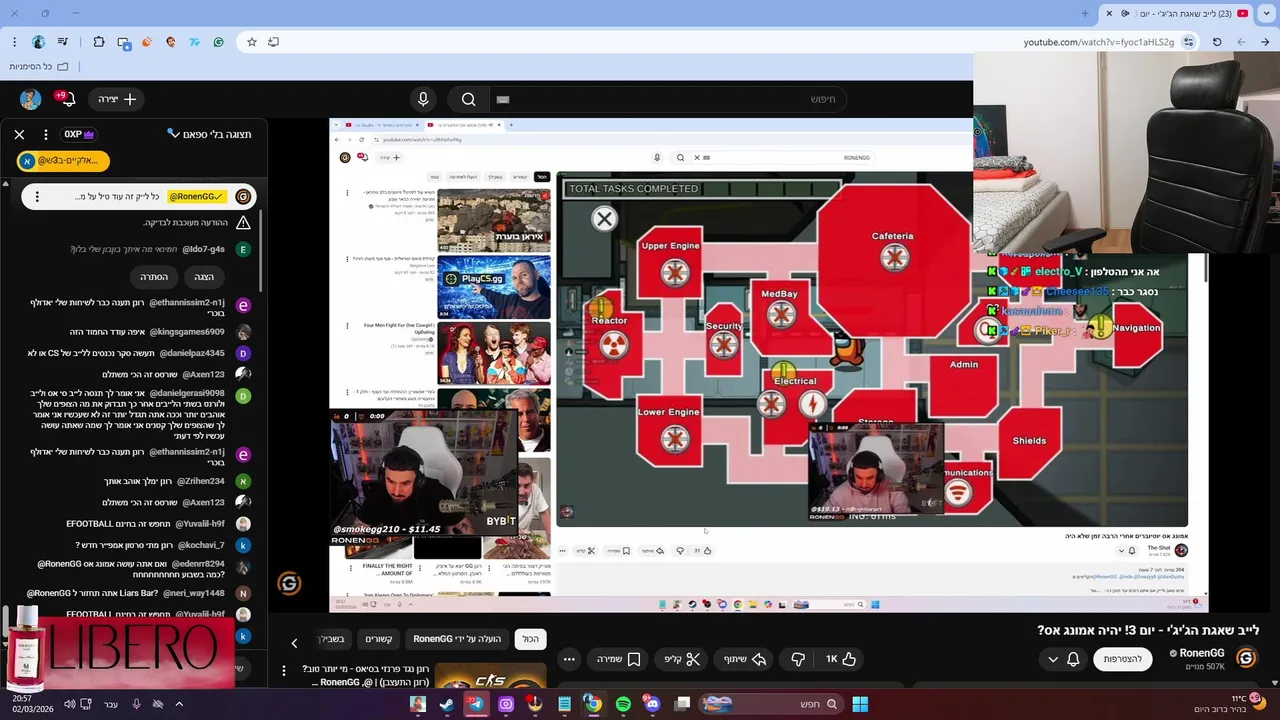The width and height of the screenshot is (1280, 720).
Task: Show hidden tray icons chevron
Action: pyautogui.click(x=179, y=704)
